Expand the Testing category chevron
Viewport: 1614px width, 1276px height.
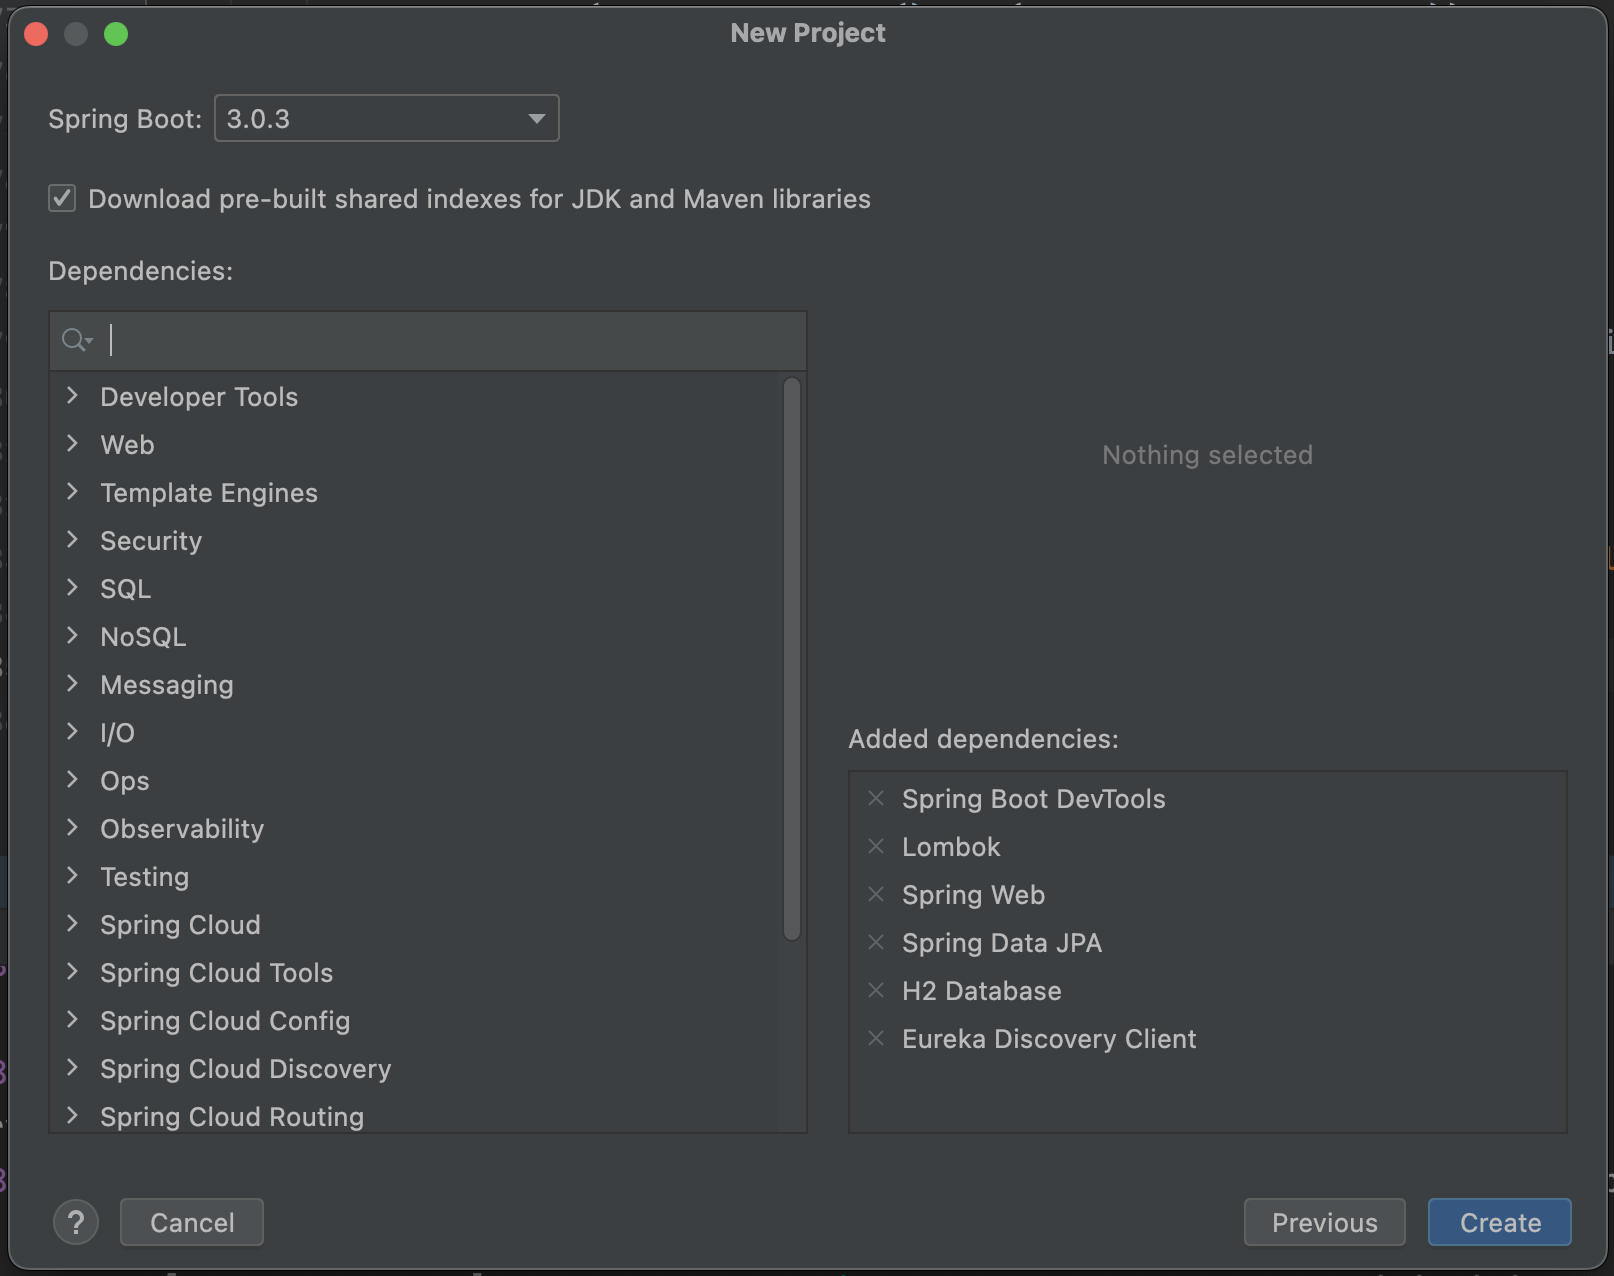coord(72,876)
